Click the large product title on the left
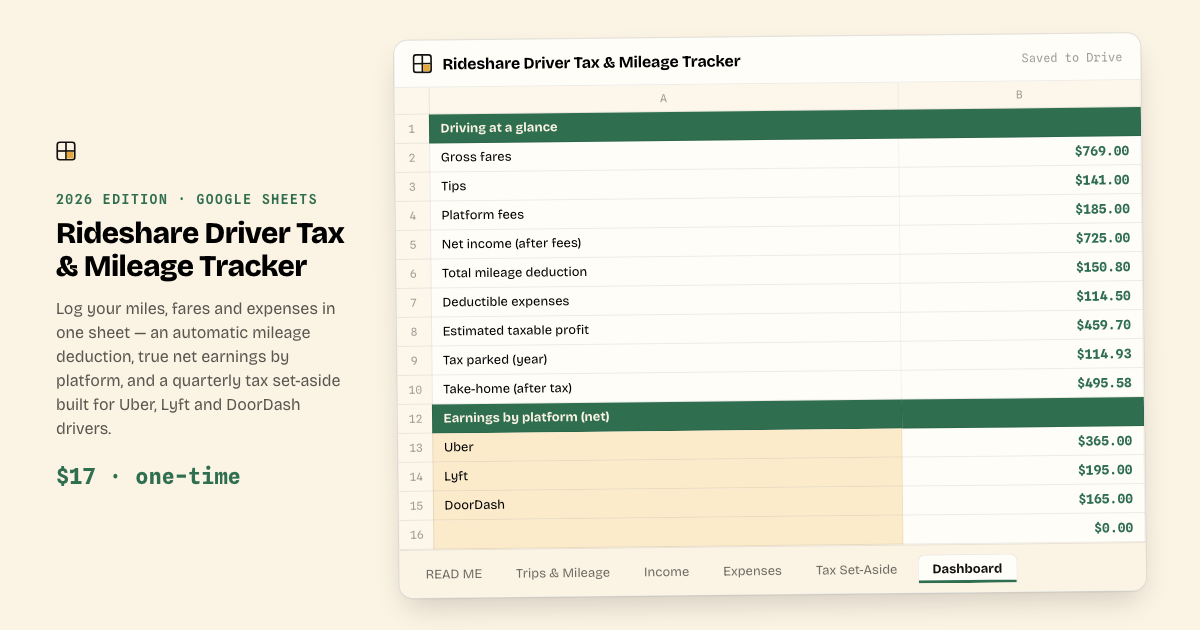 pos(200,249)
